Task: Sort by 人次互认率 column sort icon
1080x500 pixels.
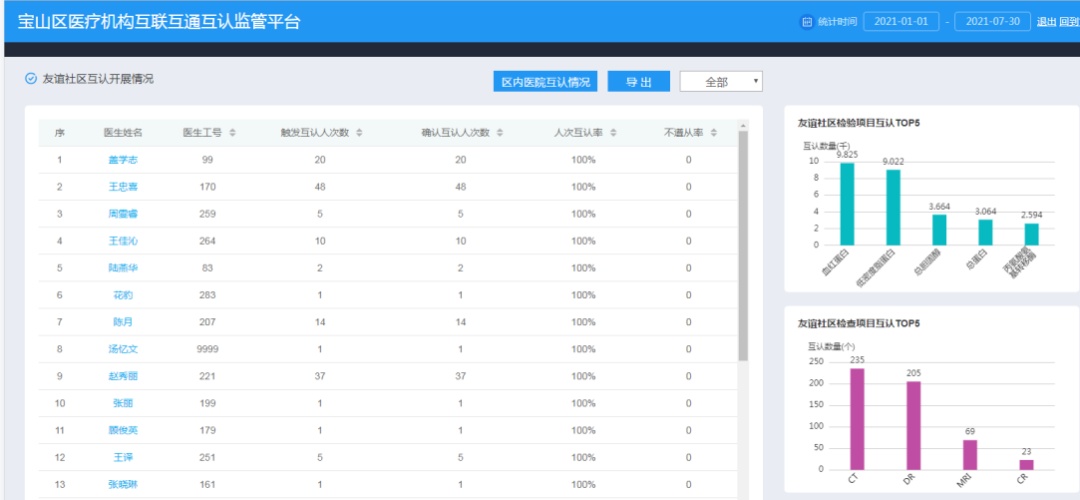Action: pos(612,133)
